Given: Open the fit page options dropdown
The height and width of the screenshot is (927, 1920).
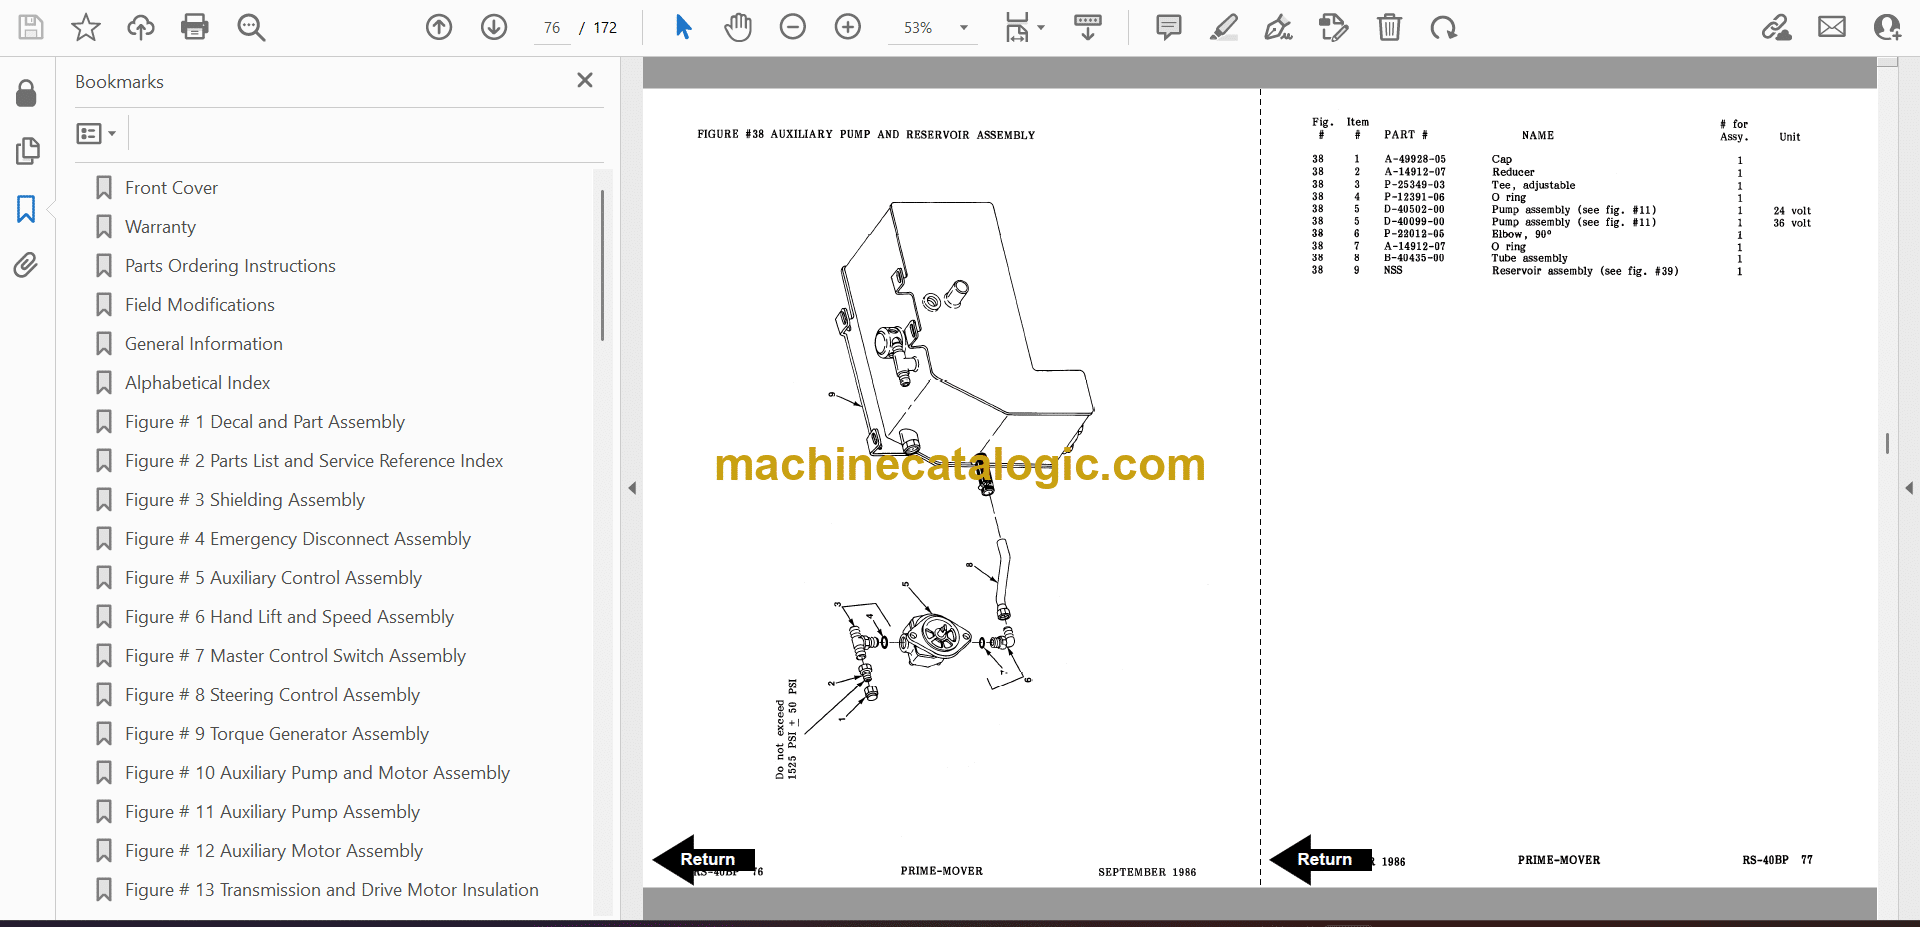Looking at the screenshot, I should pyautogui.click(x=1024, y=27).
